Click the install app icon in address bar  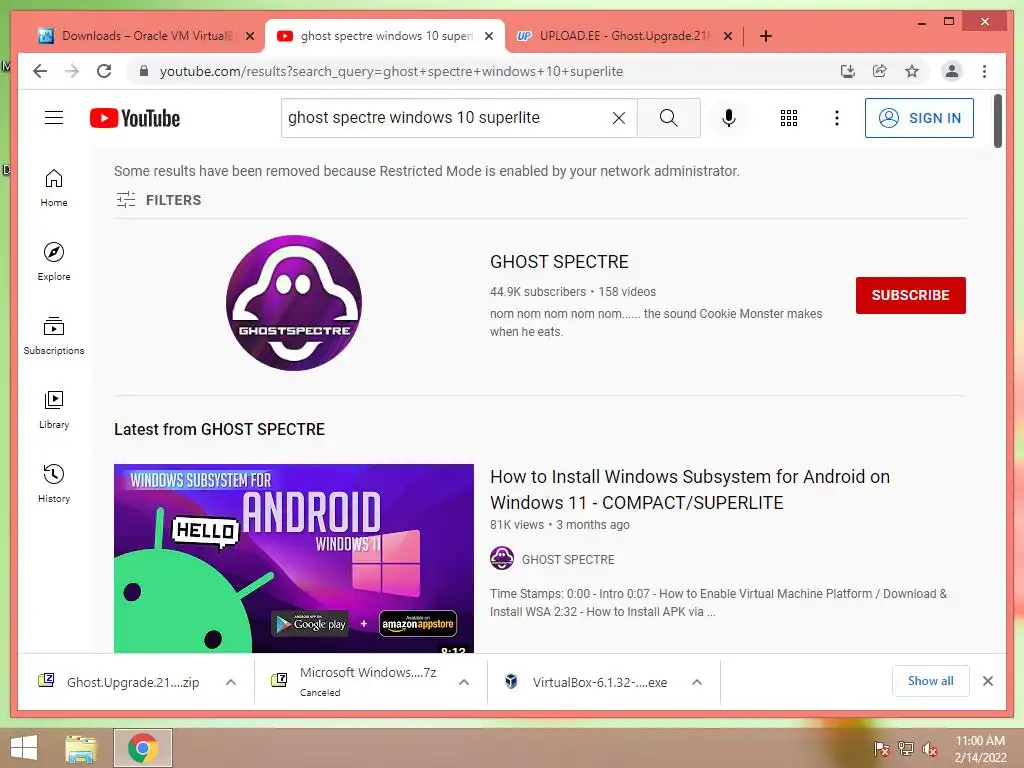(x=848, y=71)
